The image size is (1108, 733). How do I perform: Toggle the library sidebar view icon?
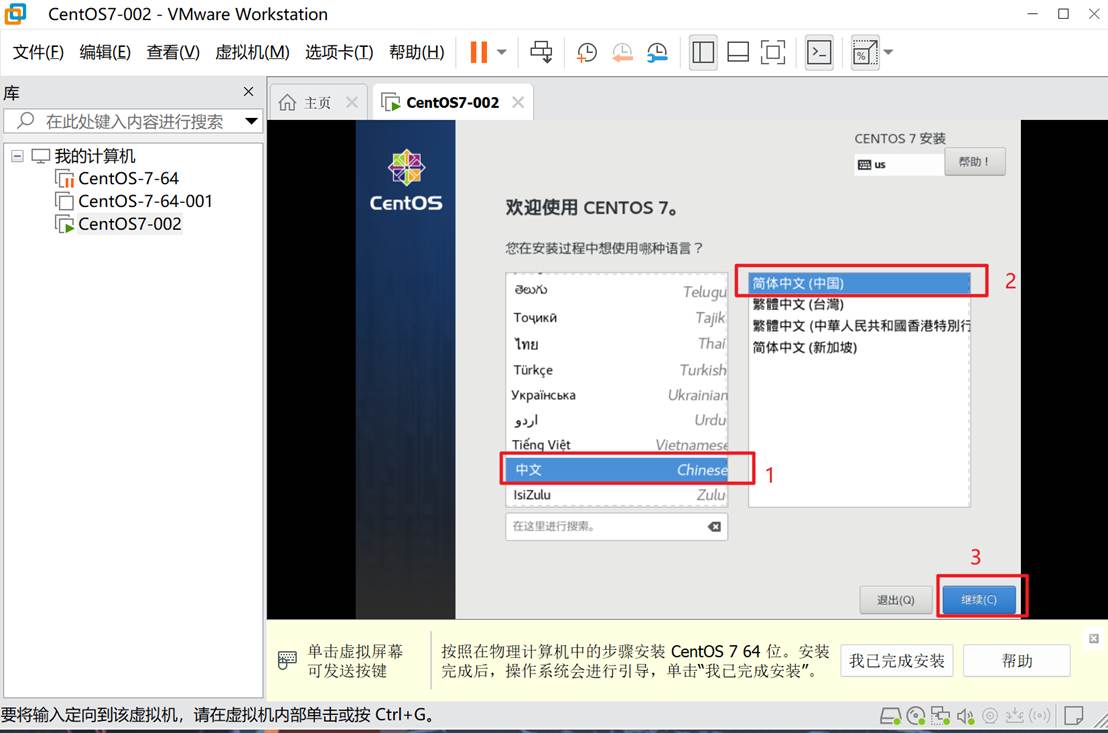703,52
